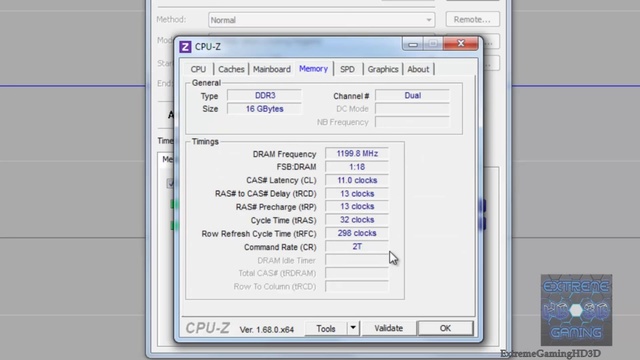Open the Graphics tab
The image size is (640, 360).
383,69
